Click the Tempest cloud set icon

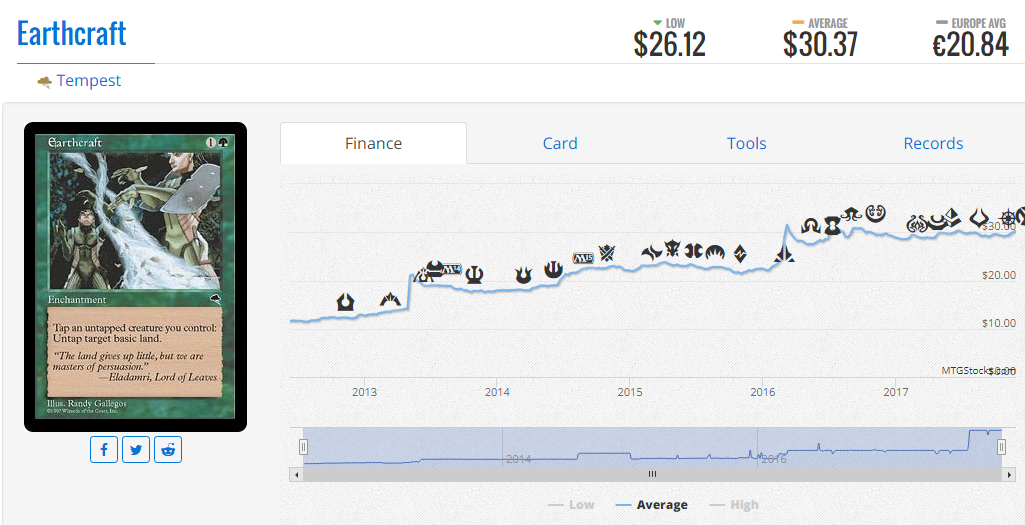[x=44, y=82]
